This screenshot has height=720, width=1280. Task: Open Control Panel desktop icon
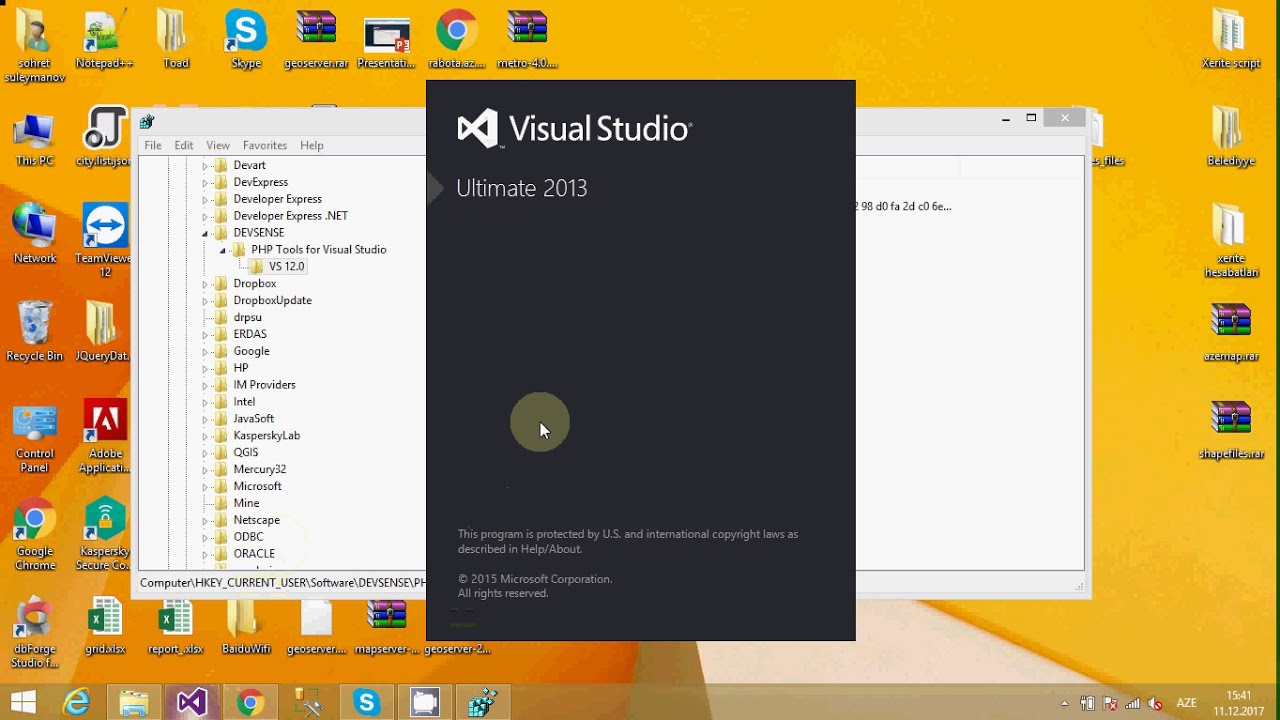click(x=34, y=439)
